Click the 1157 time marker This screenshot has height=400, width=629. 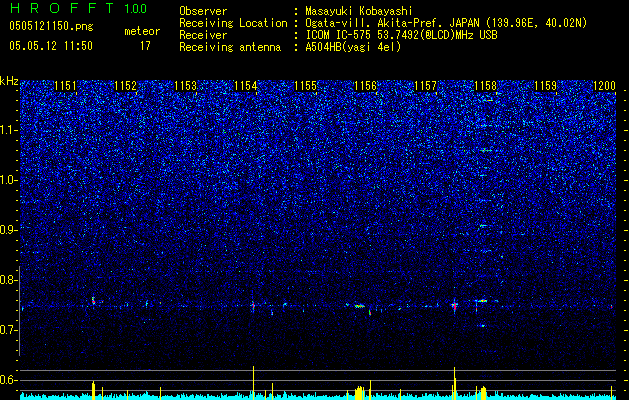pos(425,86)
